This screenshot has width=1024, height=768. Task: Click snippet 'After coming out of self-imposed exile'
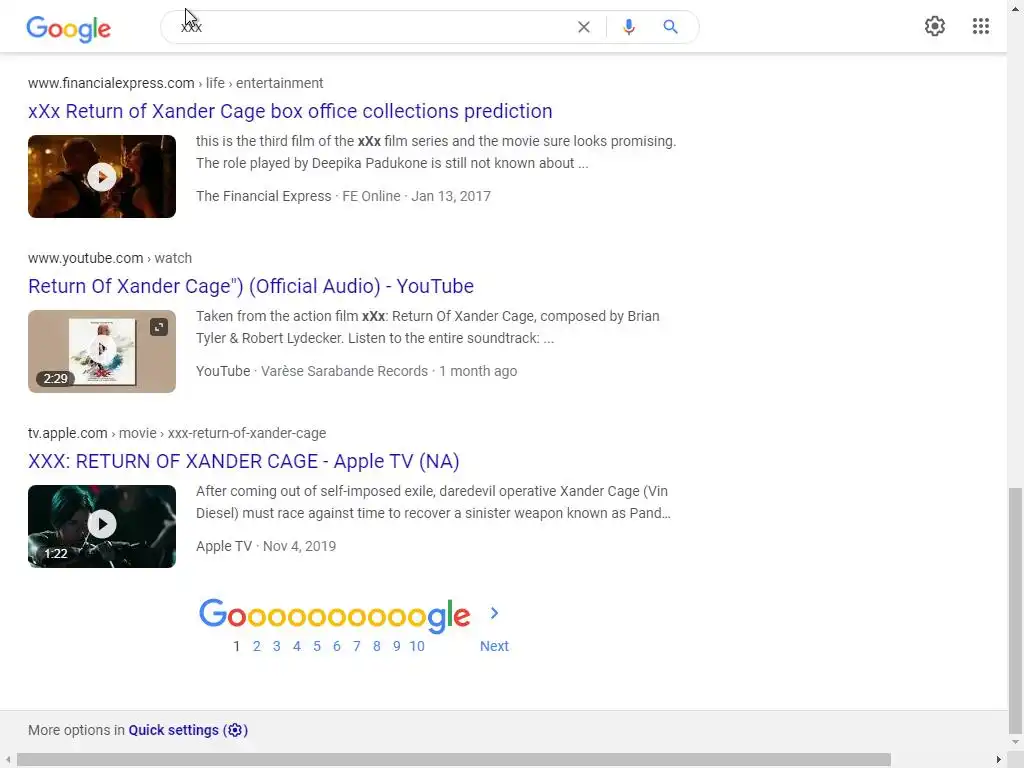[433, 502]
